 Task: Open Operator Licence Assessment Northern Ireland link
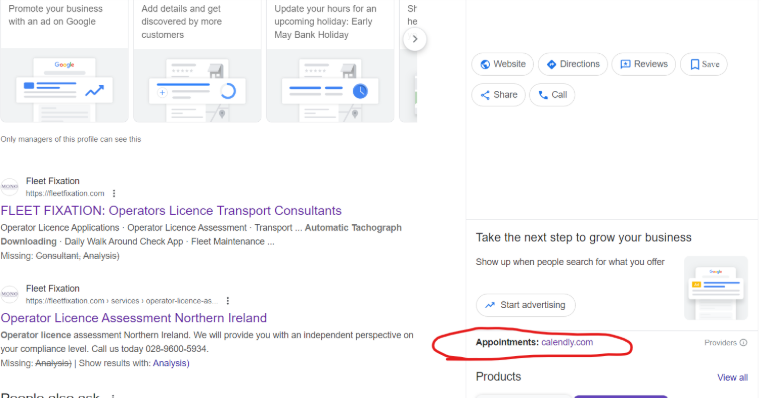point(133,318)
